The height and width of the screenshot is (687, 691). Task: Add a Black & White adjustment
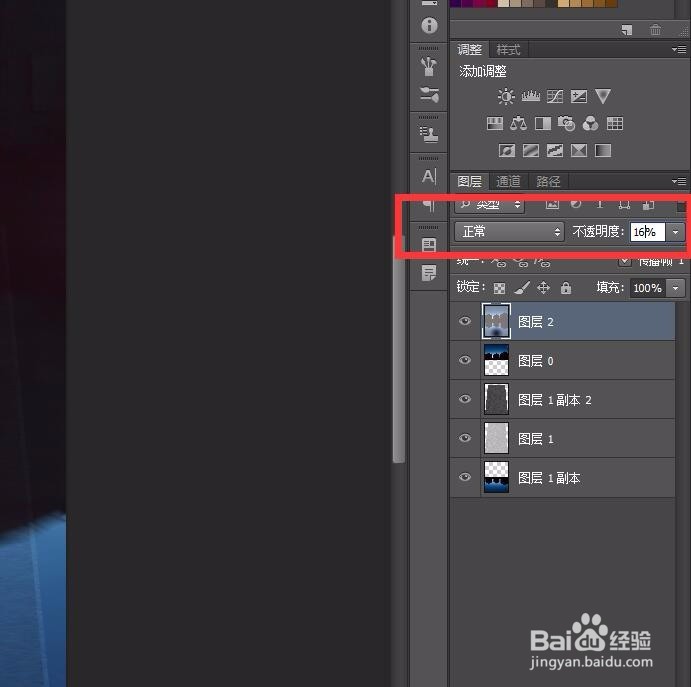542,123
